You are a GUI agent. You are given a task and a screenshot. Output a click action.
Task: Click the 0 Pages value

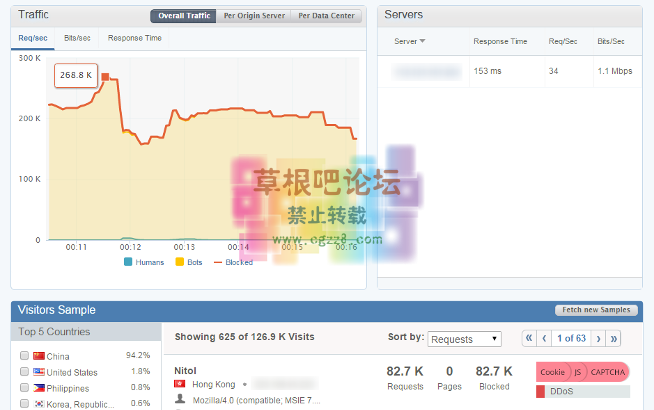pos(449,371)
